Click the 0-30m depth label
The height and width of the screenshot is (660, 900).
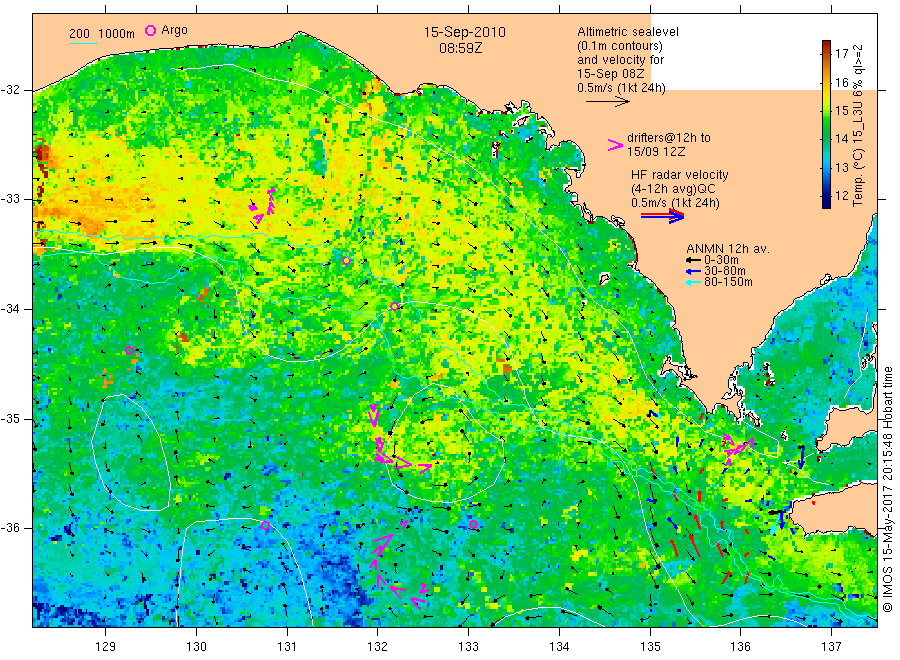coord(721,260)
